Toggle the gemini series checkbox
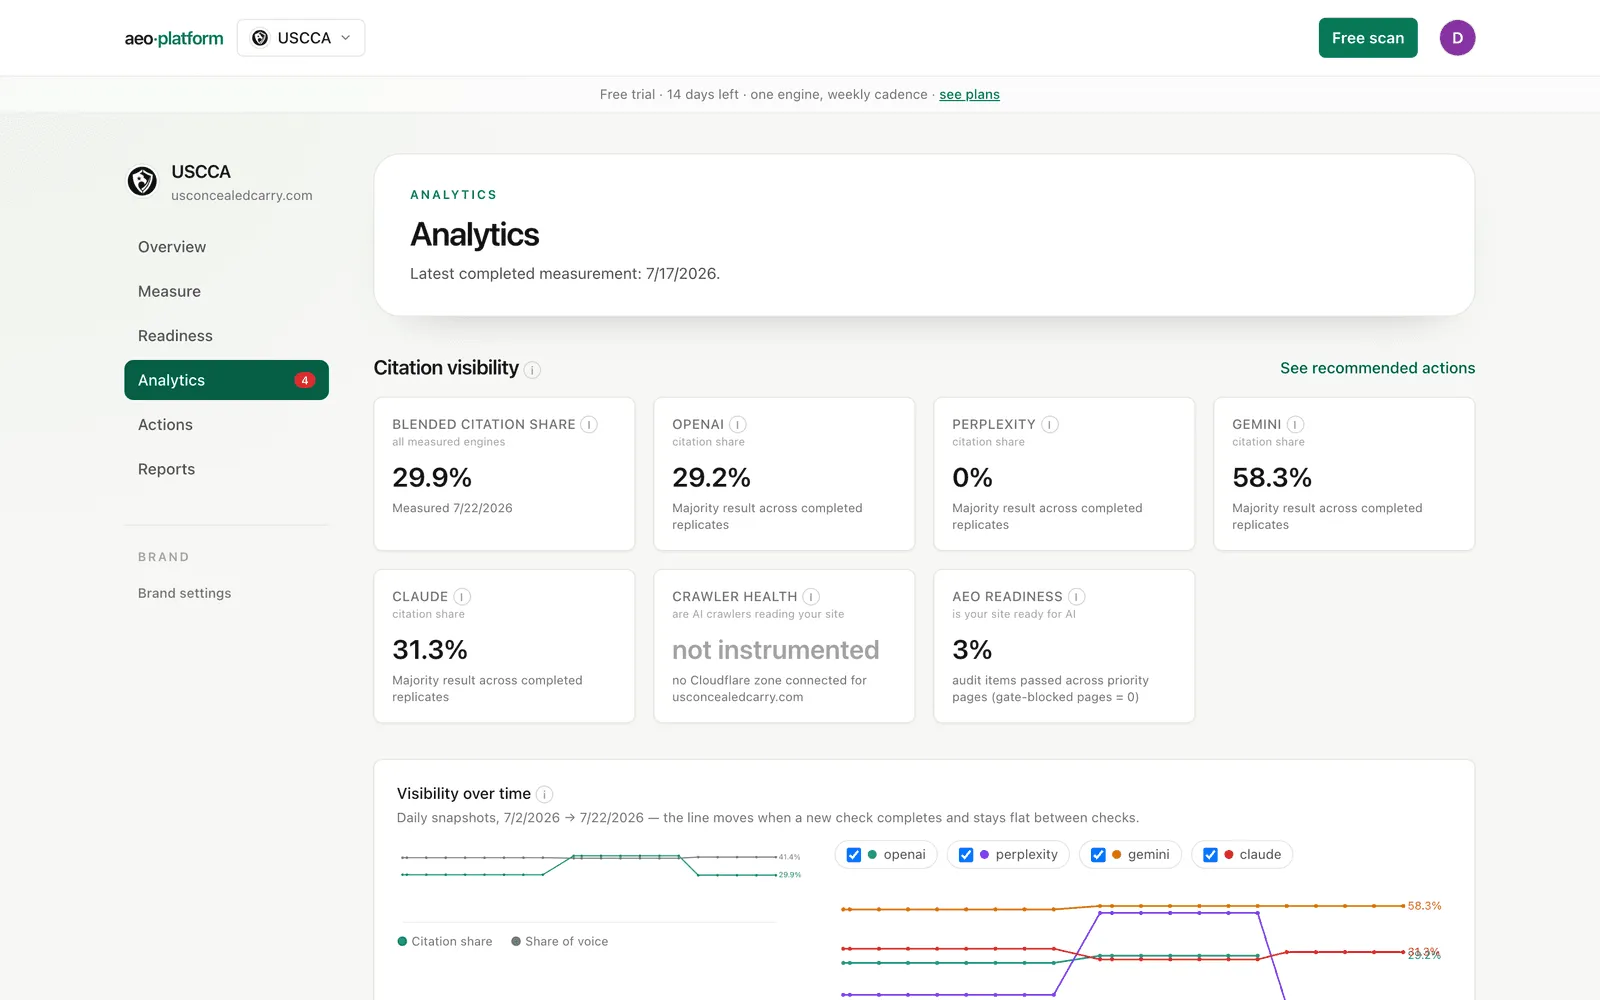 coord(1098,855)
